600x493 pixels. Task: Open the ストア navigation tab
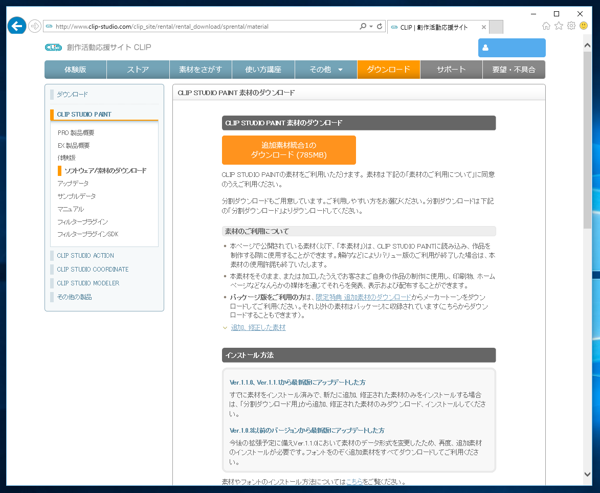138,69
